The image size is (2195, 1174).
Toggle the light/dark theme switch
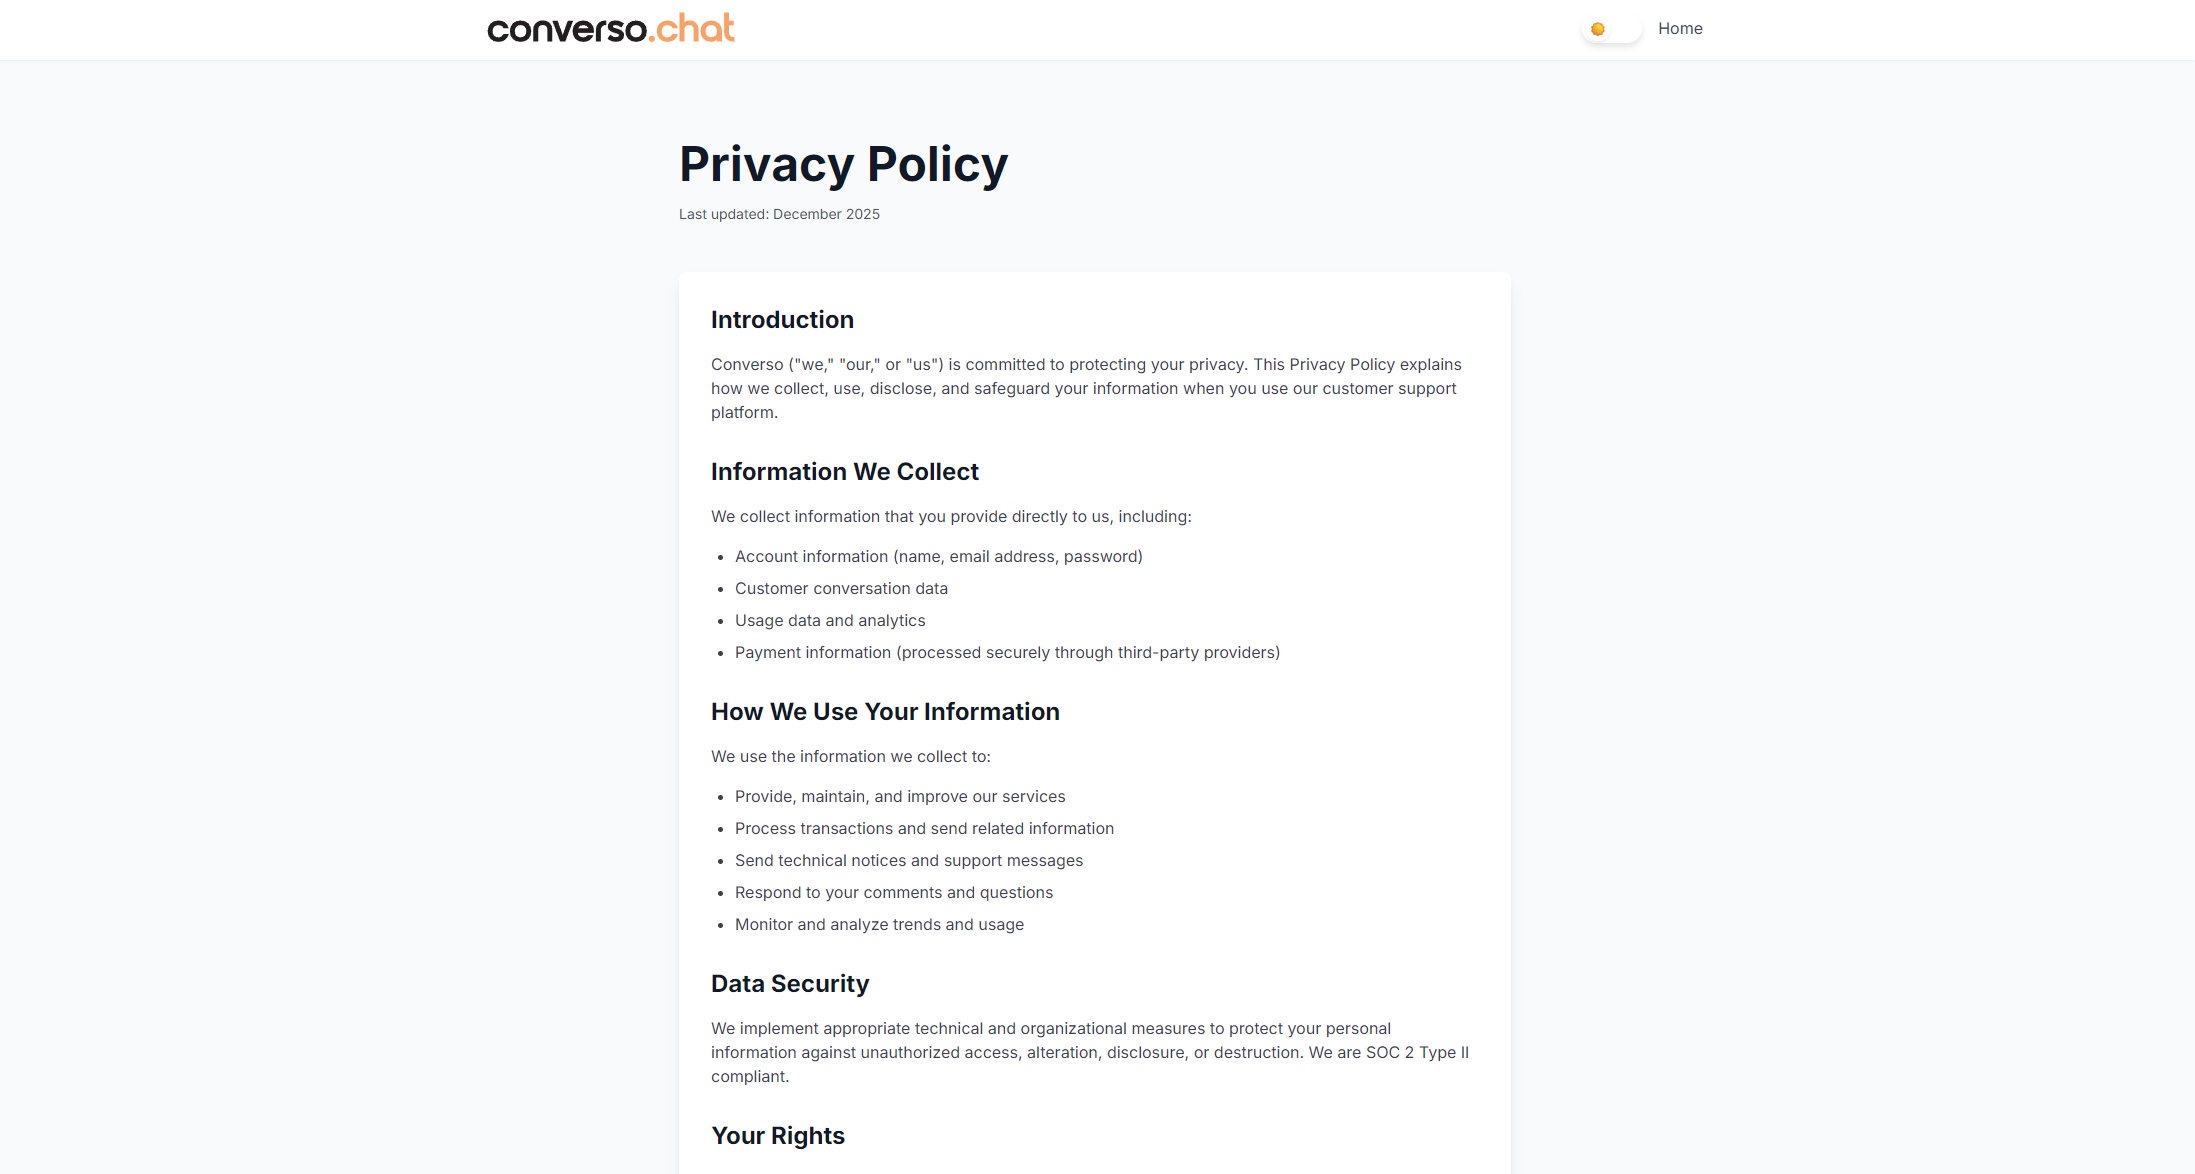(x=1612, y=29)
